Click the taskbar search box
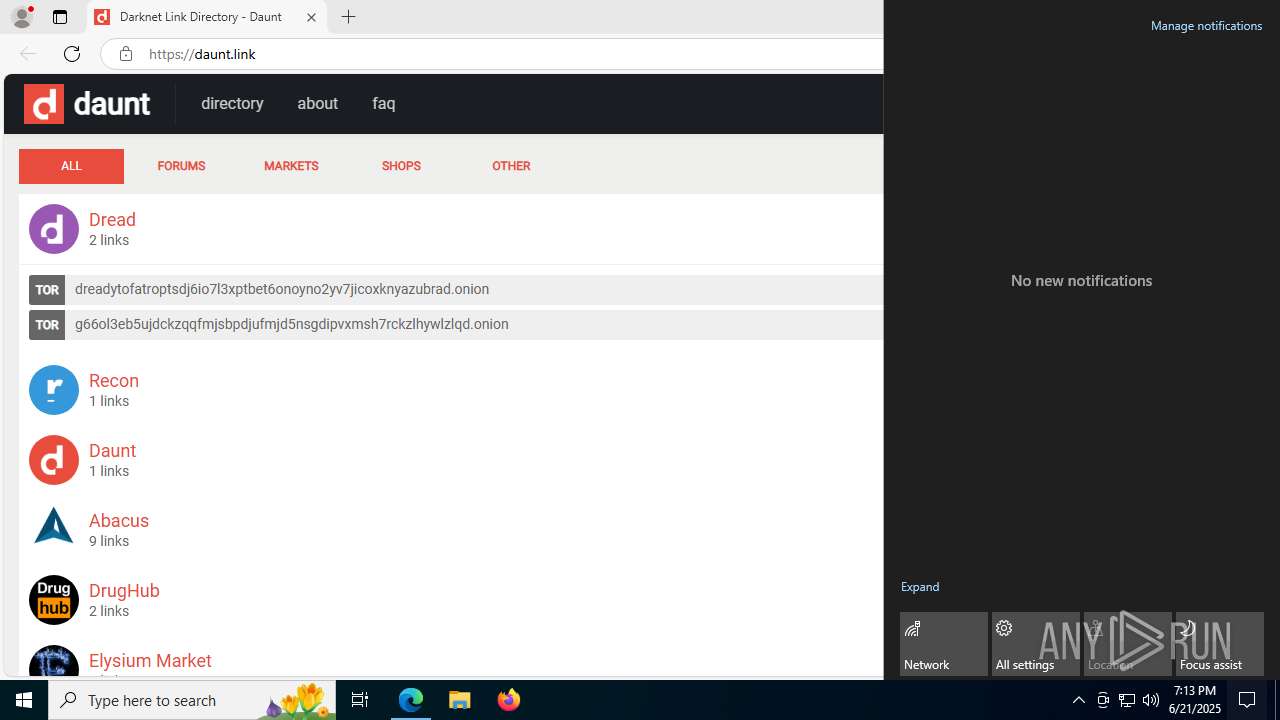 click(192, 700)
